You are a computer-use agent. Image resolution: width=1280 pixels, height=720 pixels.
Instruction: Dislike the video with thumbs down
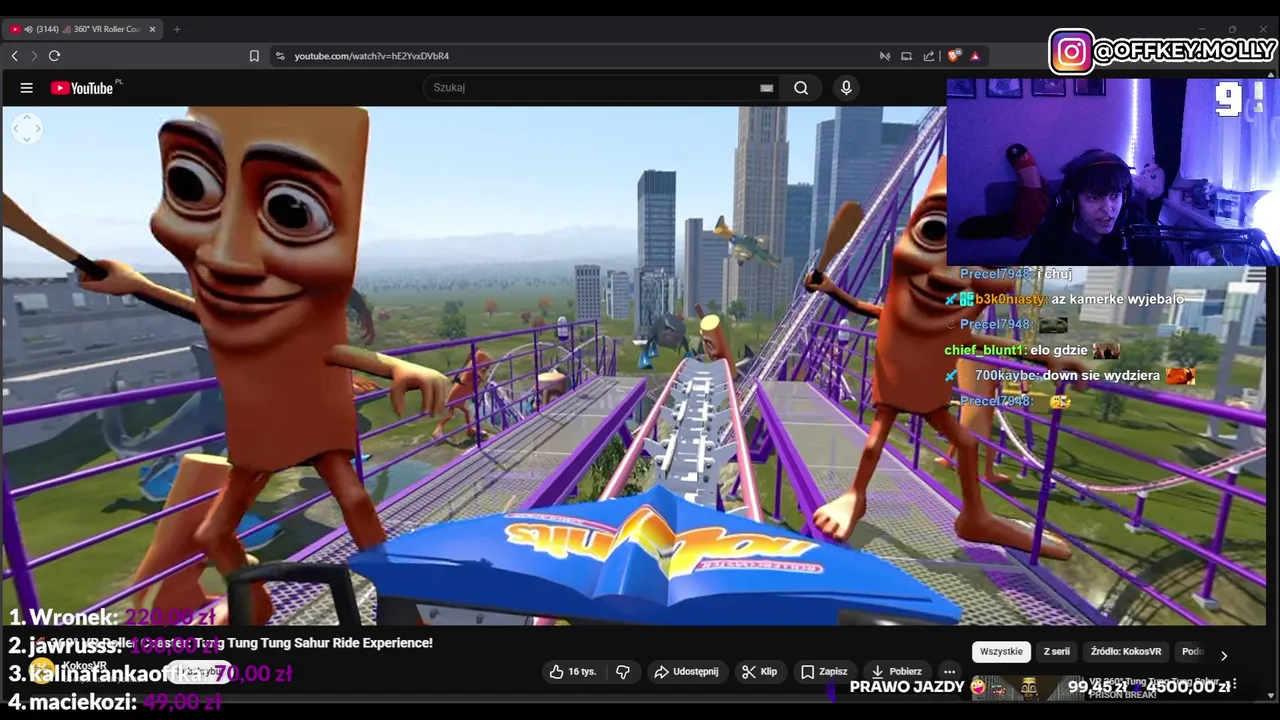pos(623,672)
